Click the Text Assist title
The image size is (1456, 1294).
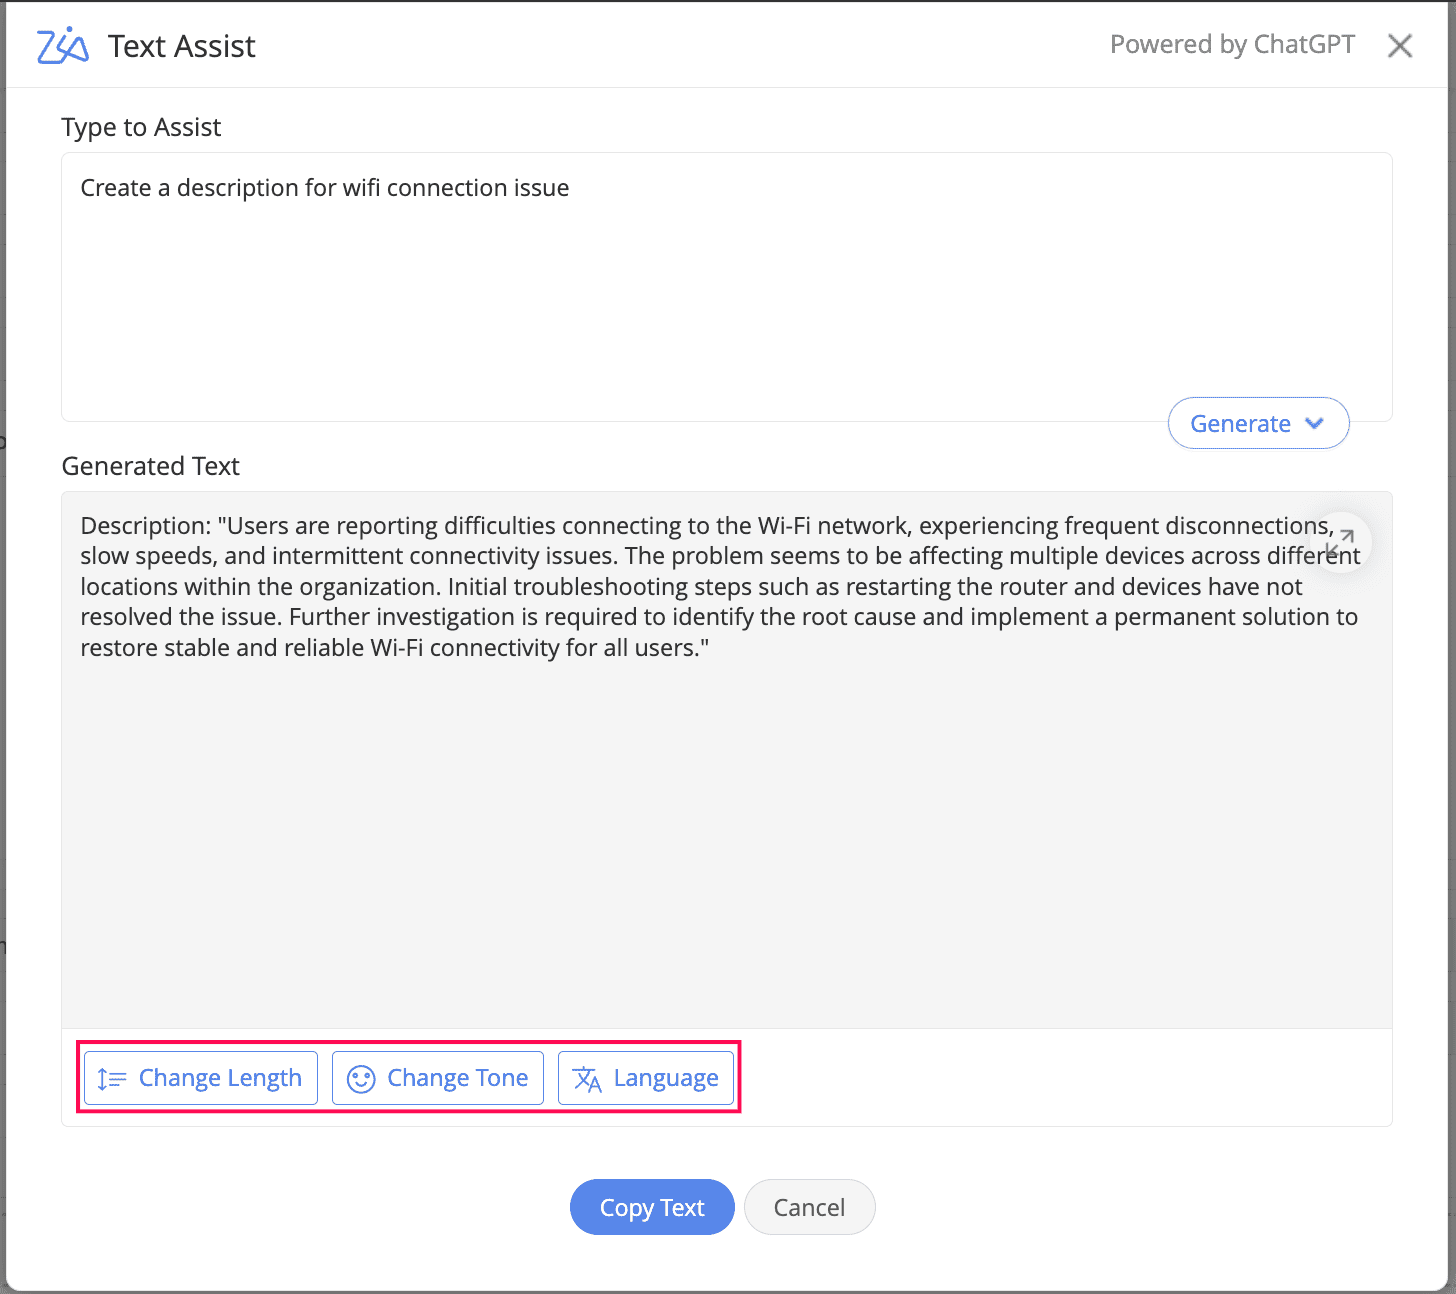point(182,46)
